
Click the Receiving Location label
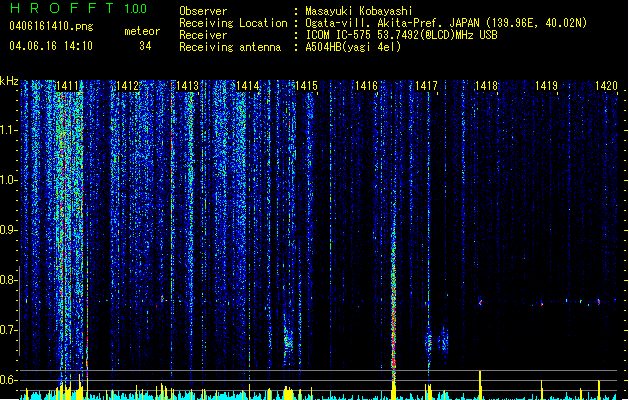233,23
